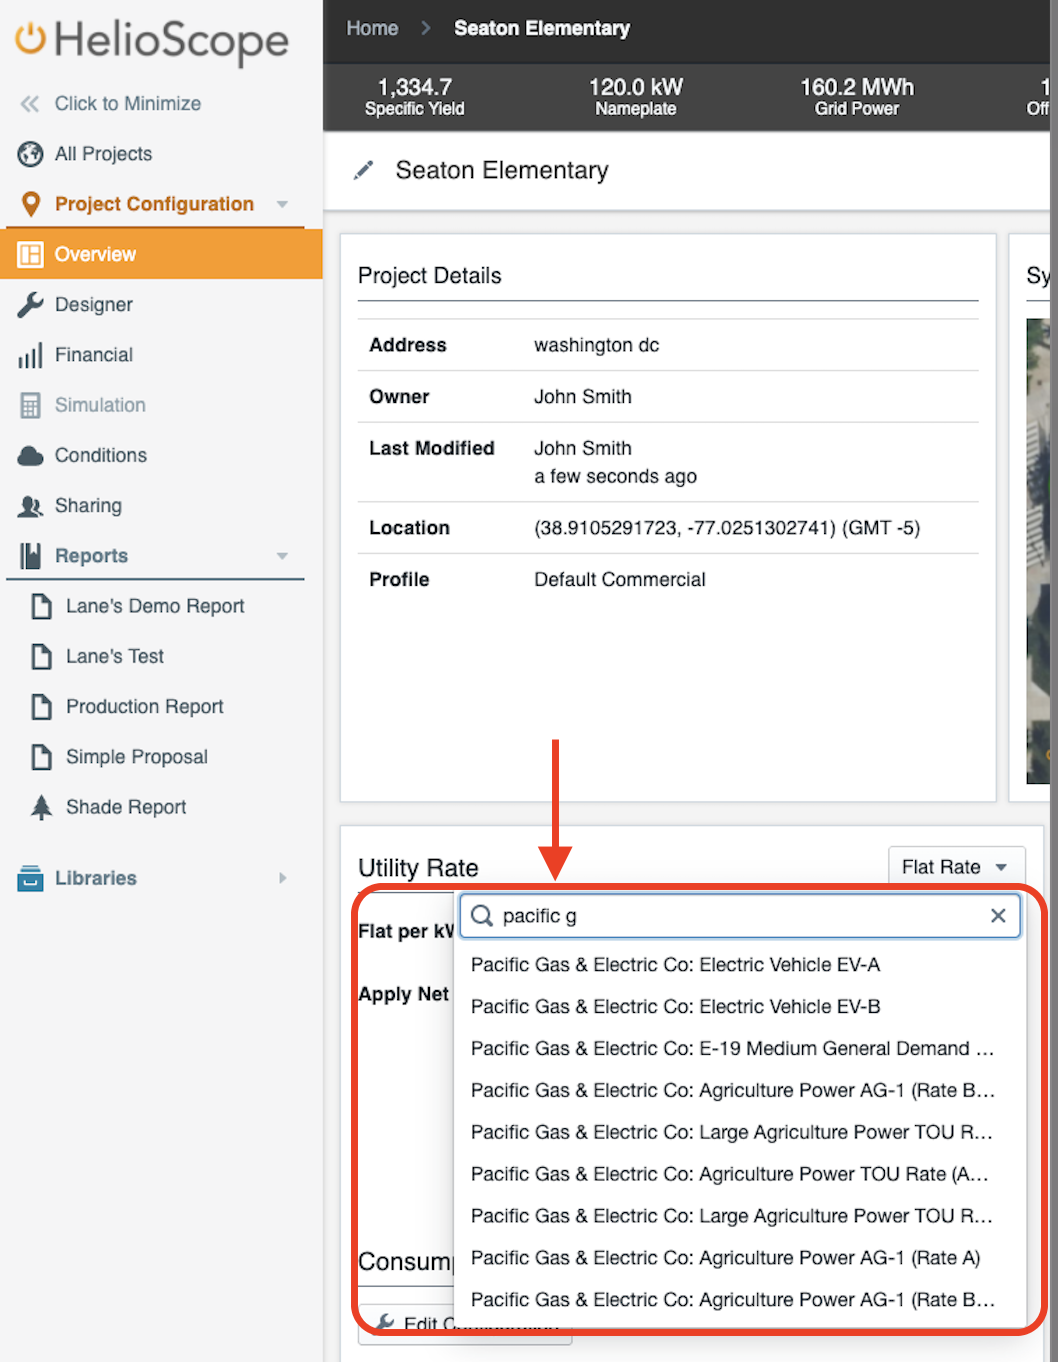Click the Overview layout icon
Viewport: 1058px width, 1362px height.
click(31, 254)
